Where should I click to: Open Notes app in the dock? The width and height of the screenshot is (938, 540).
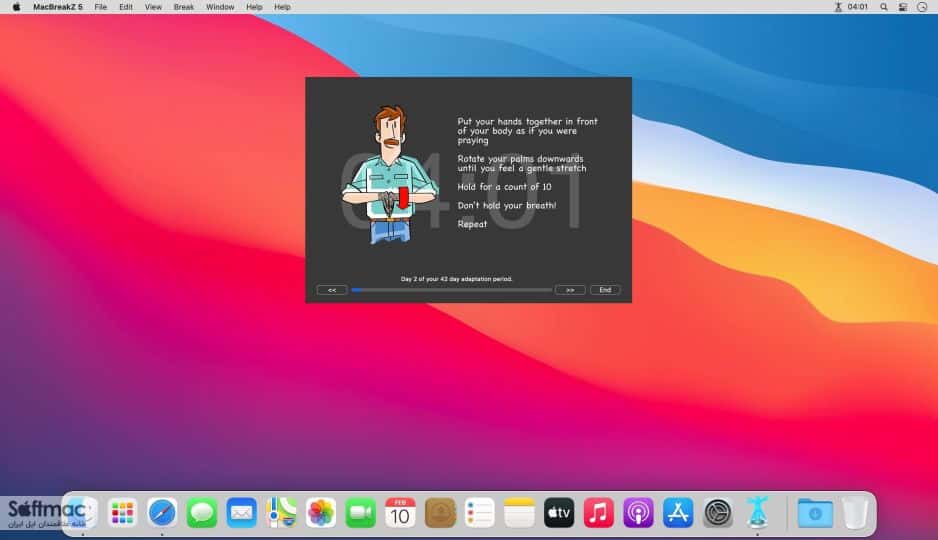(x=519, y=513)
